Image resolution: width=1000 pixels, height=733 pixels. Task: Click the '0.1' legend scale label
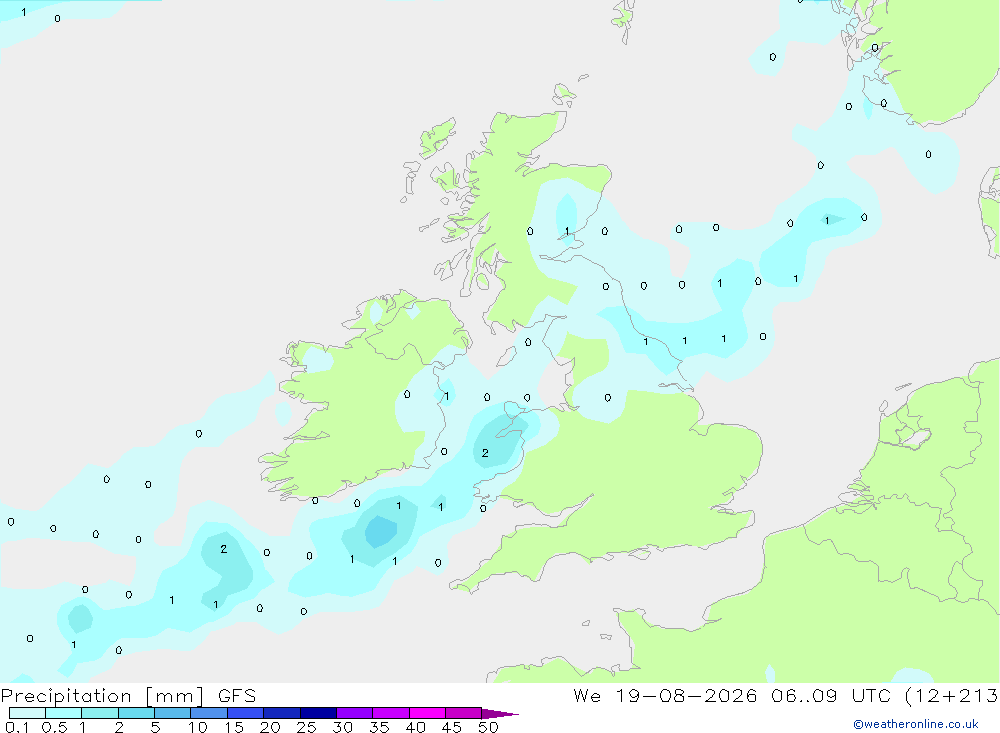17,727
